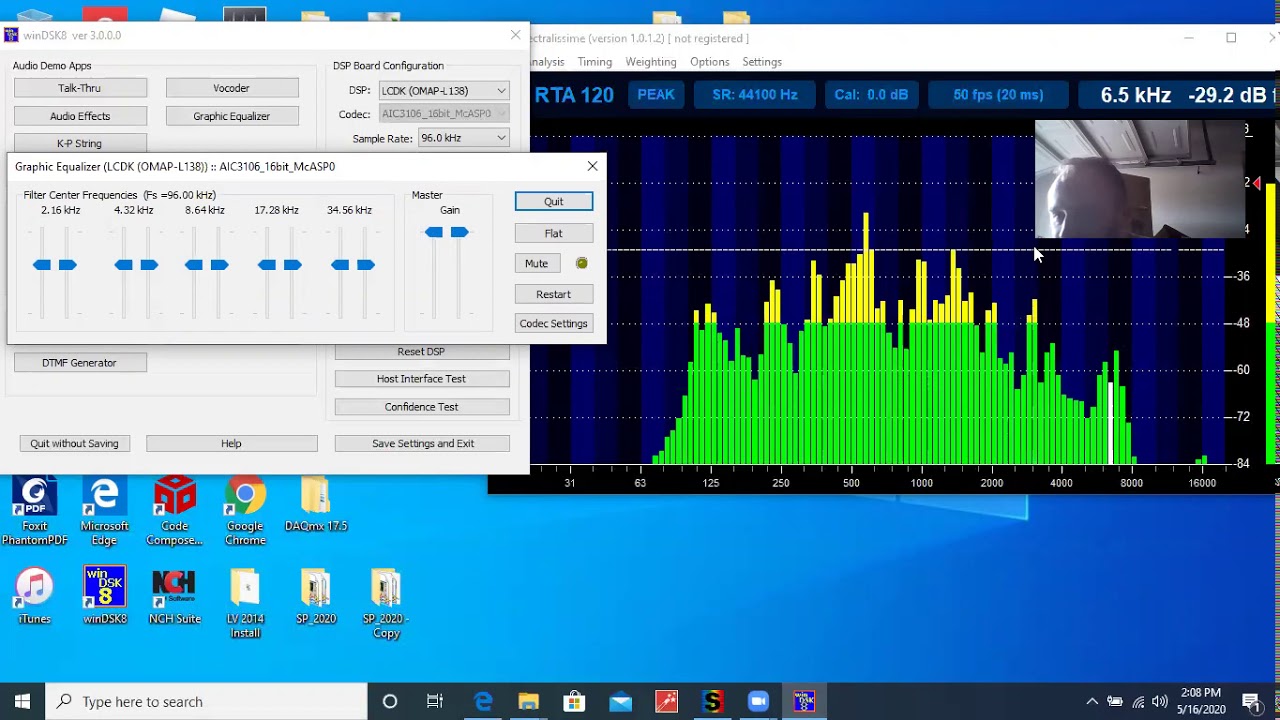The width and height of the screenshot is (1280, 720).
Task: Open the Mail app from taskbar
Action: click(x=621, y=701)
